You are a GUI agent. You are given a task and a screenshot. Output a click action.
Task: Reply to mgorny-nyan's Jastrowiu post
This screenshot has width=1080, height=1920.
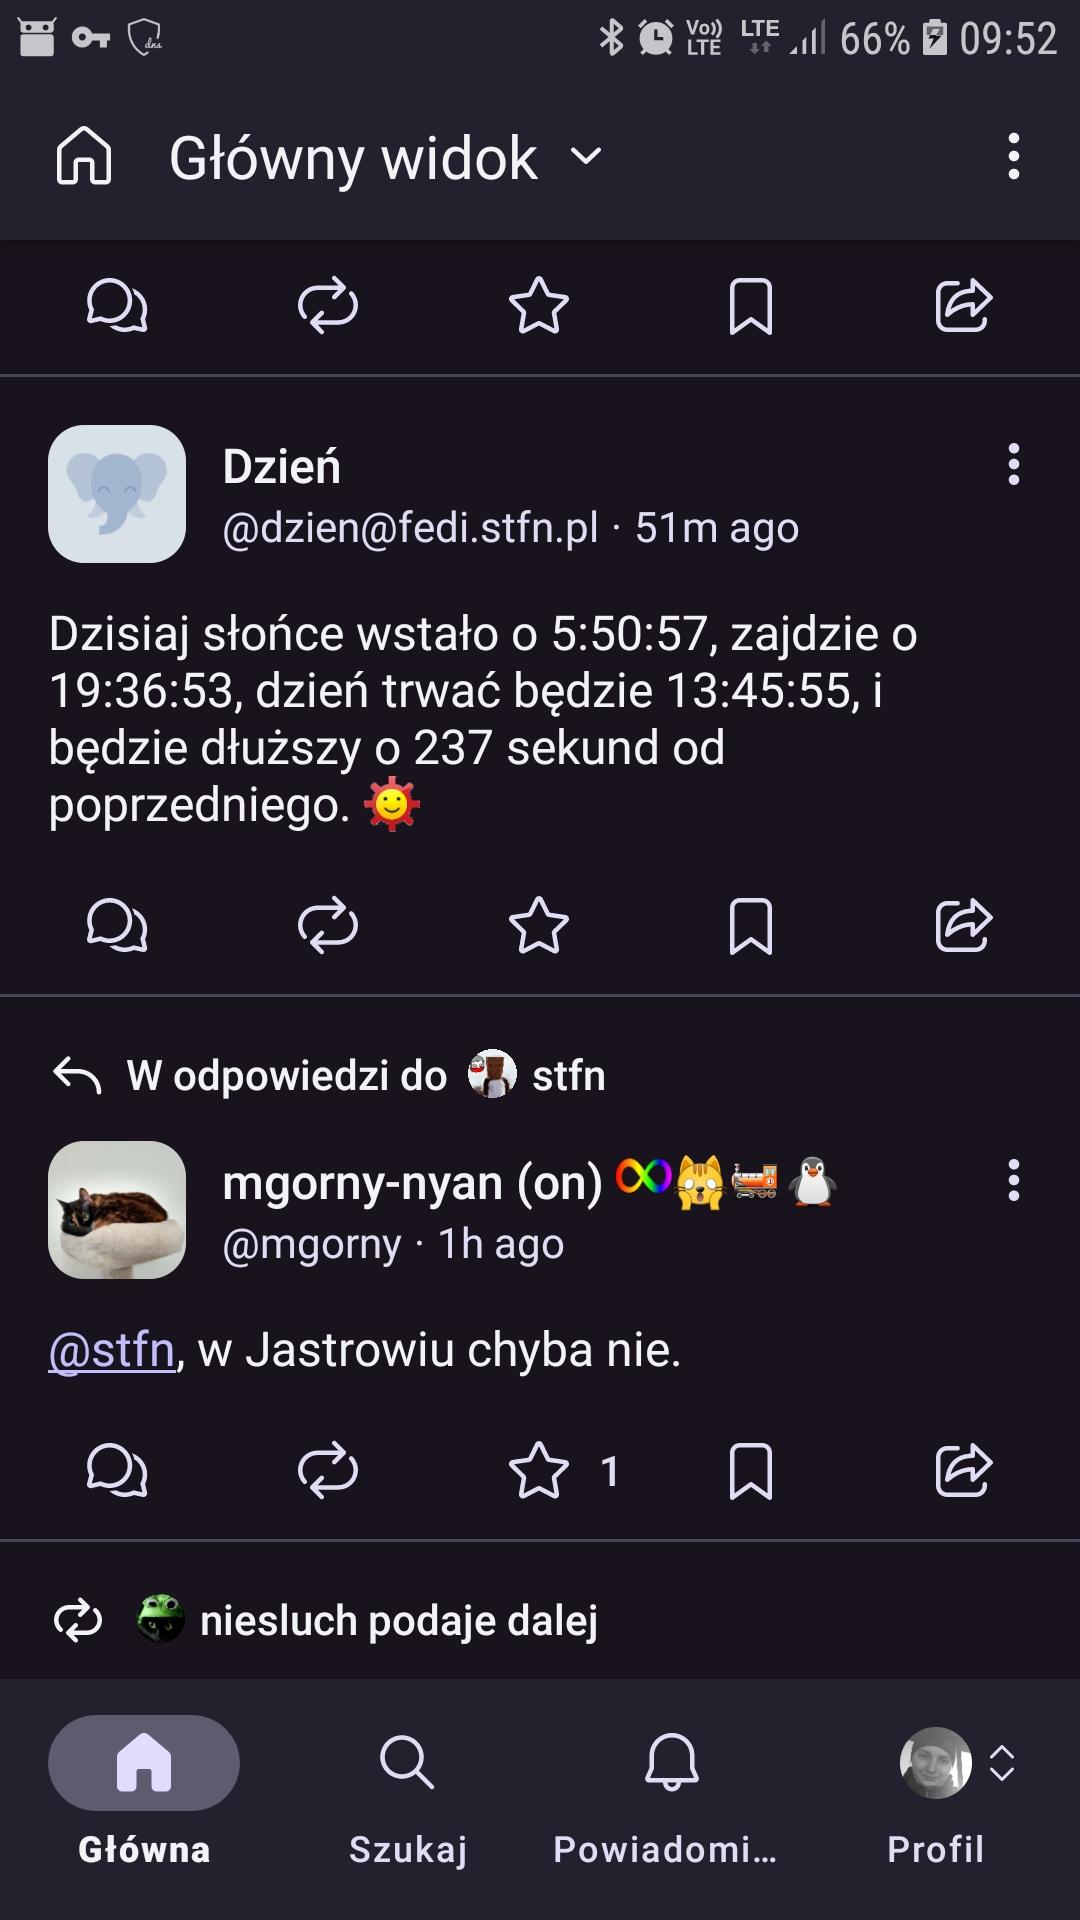click(117, 1470)
